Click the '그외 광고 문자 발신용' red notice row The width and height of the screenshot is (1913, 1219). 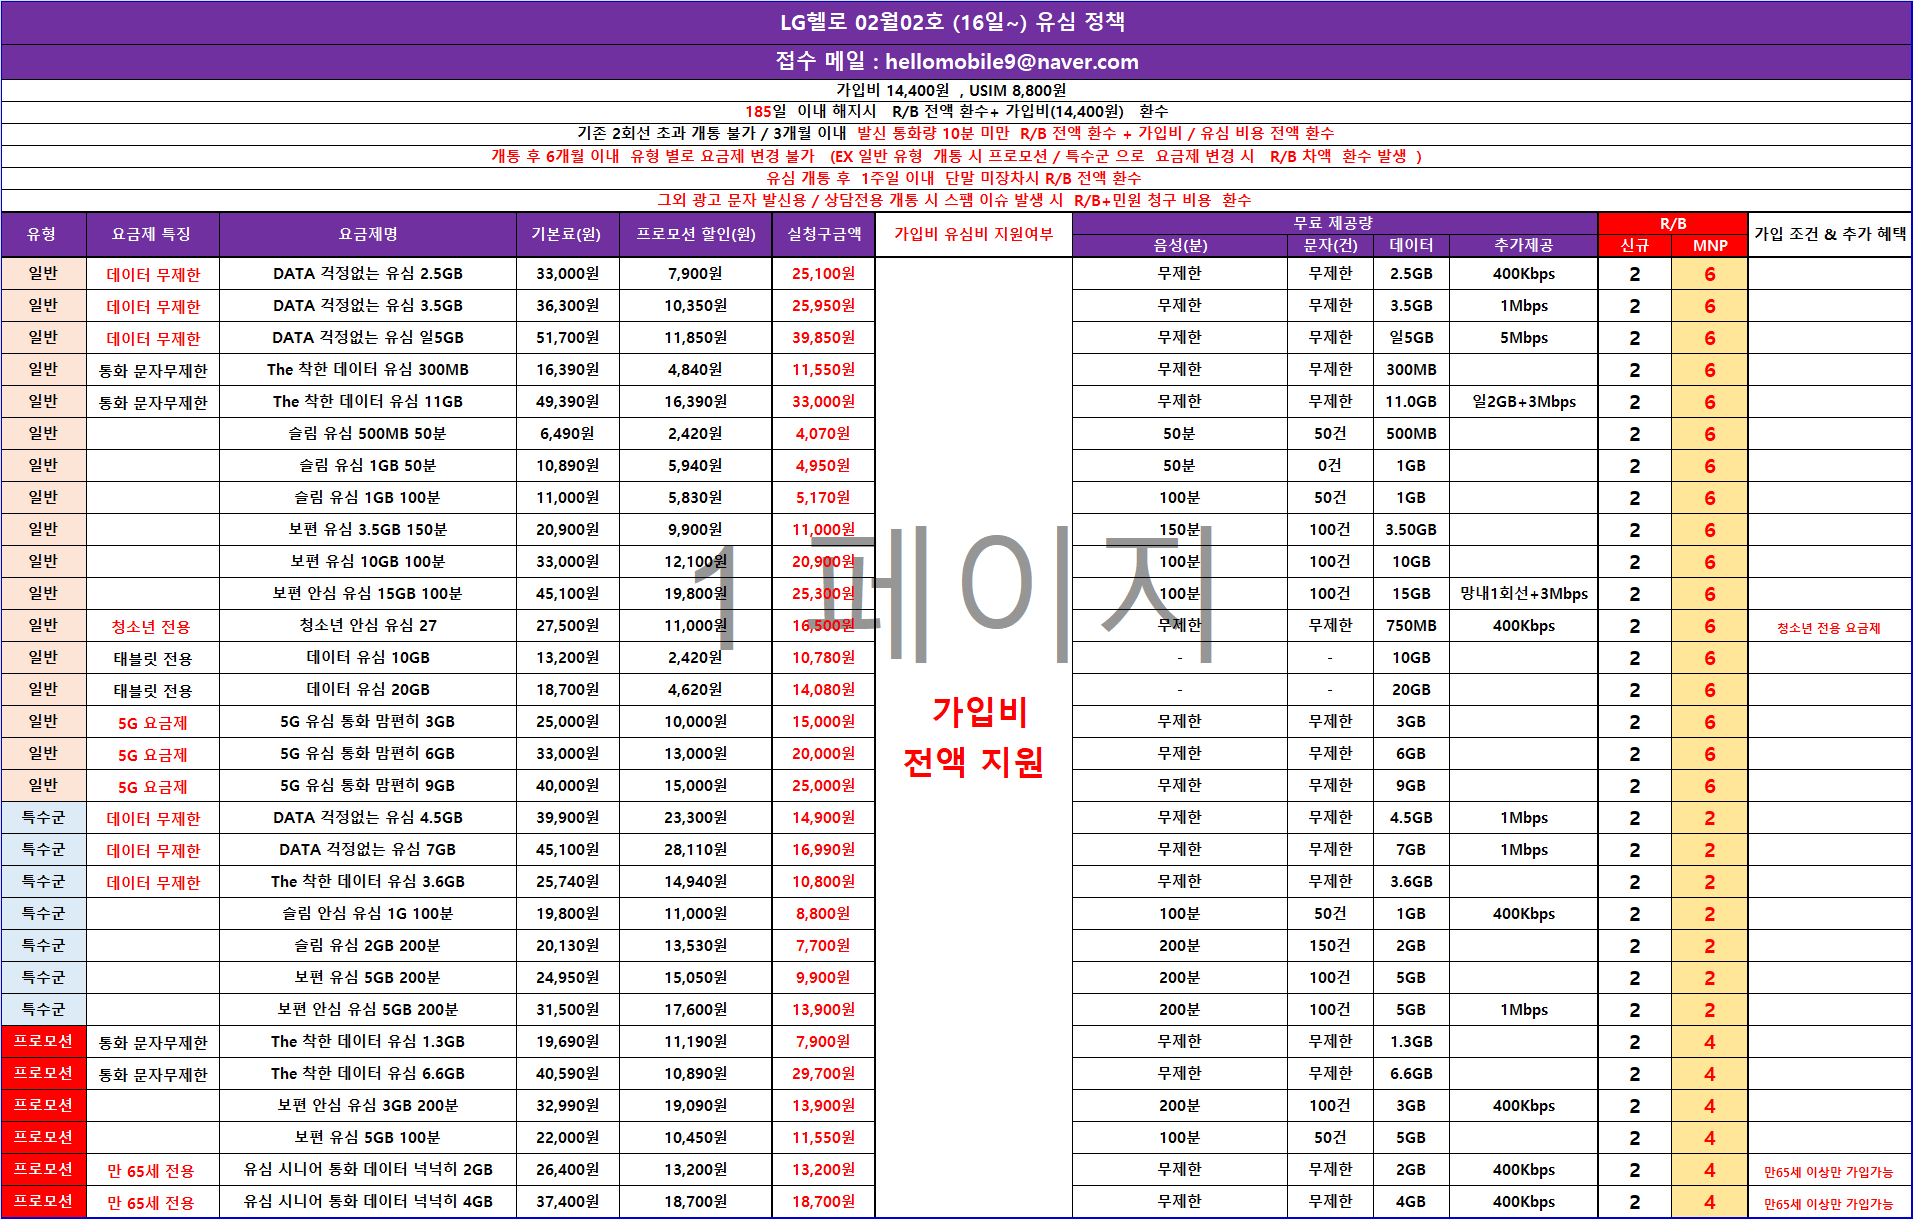tap(956, 200)
